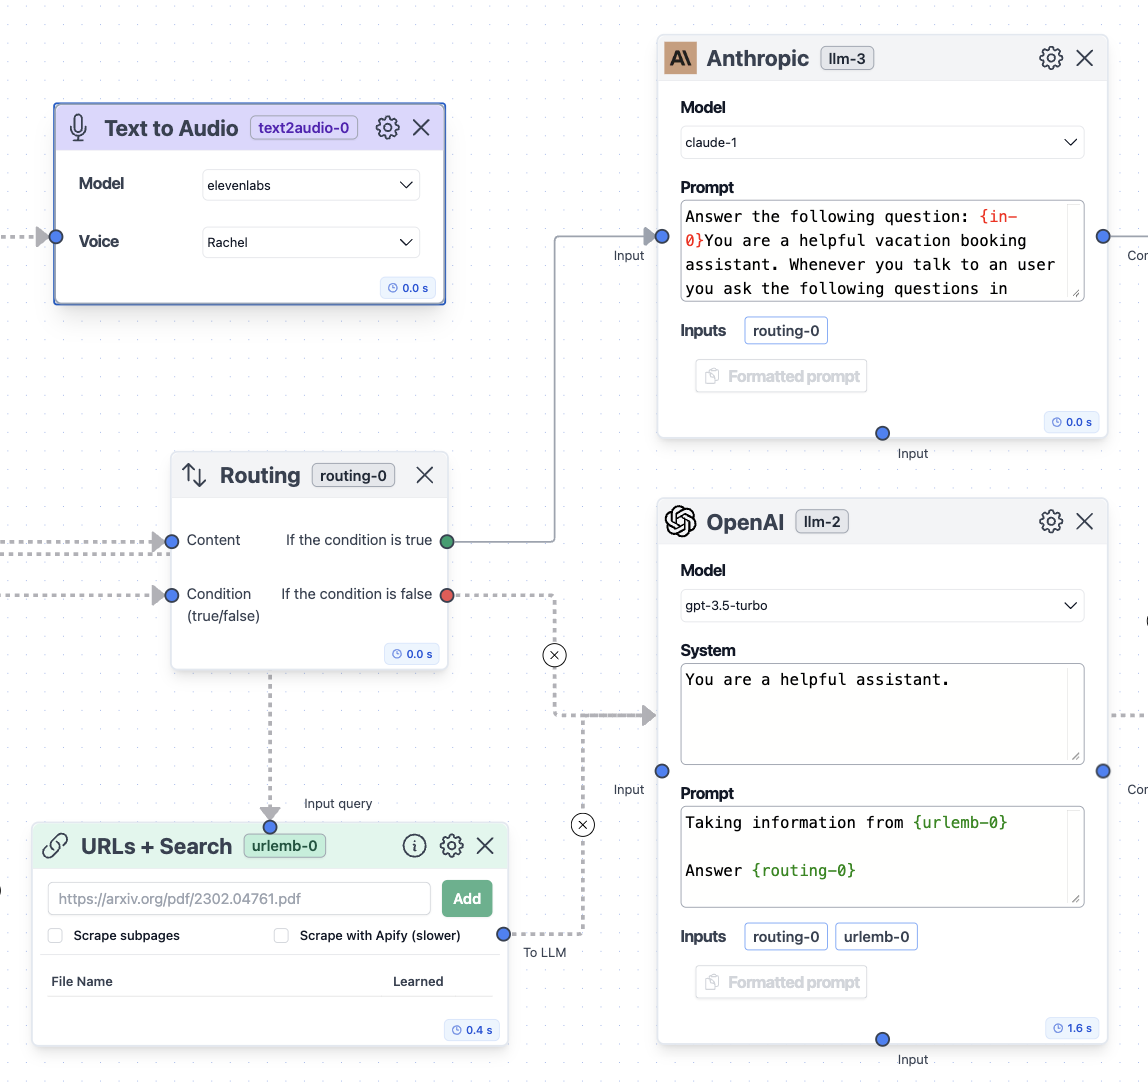This screenshot has height=1092, width=1148.
Task: Open URLs + Search settings gear
Action: click(x=451, y=846)
